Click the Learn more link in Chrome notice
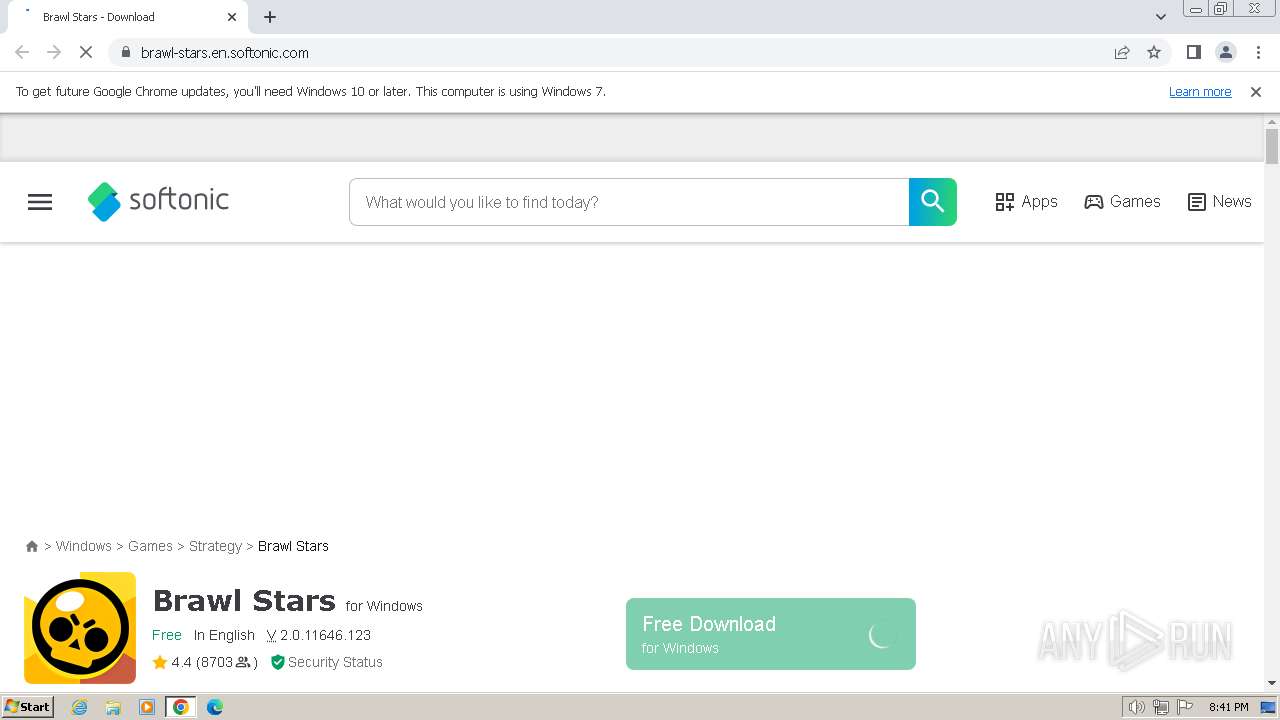1280x720 pixels. [1200, 92]
